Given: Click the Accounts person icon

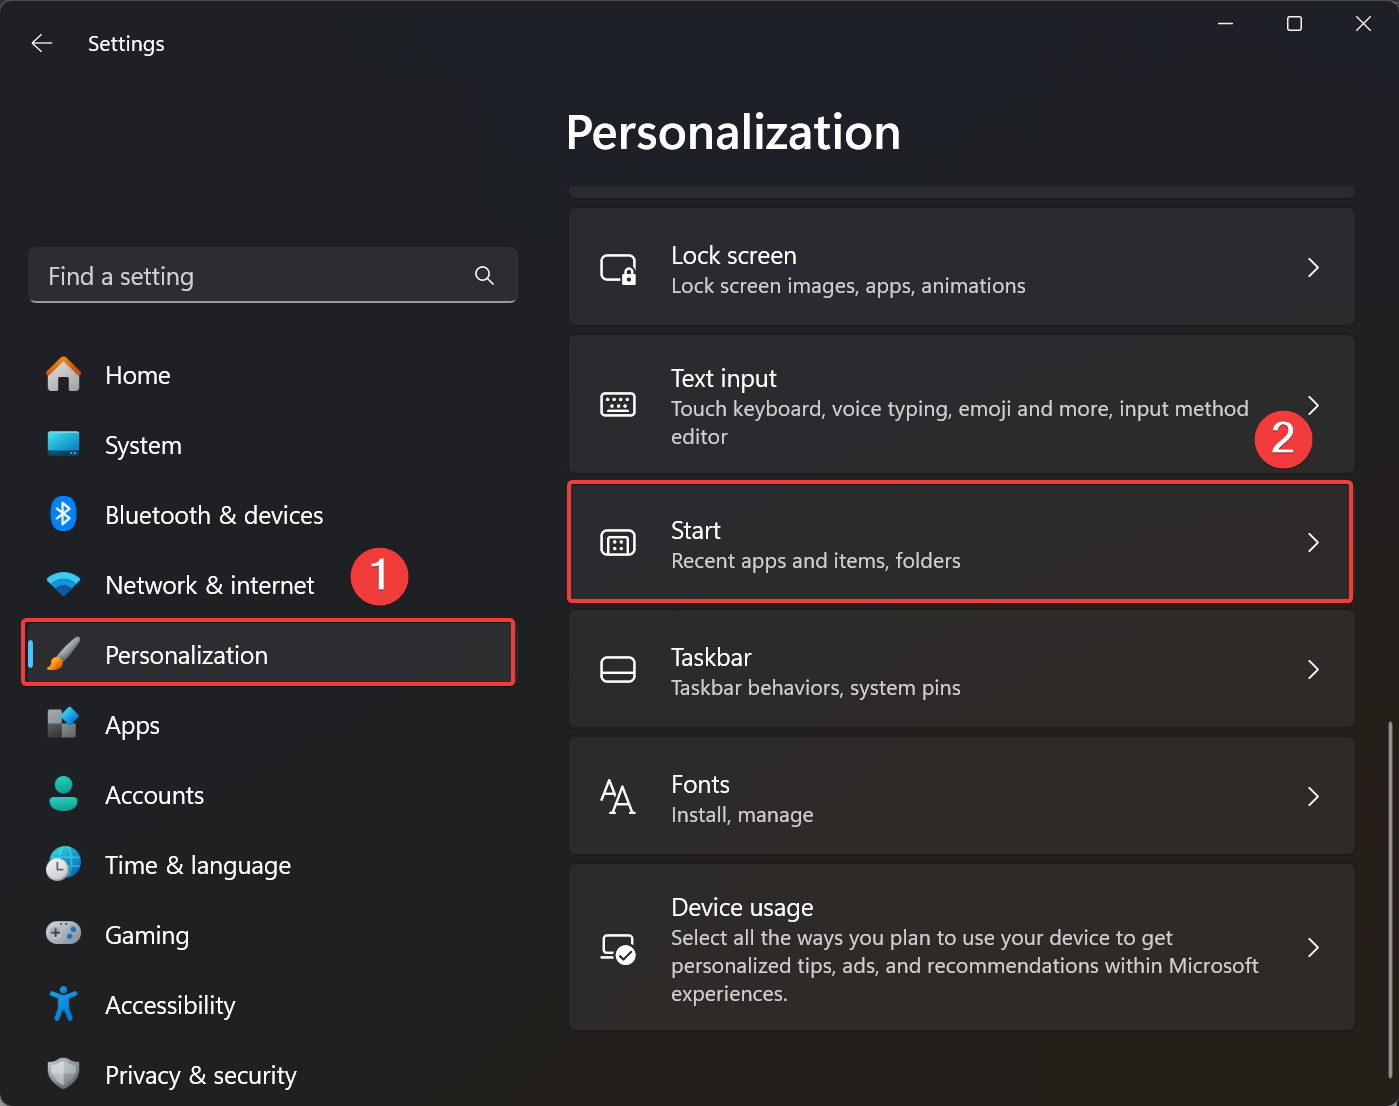Looking at the screenshot, I should click(63, 794).
